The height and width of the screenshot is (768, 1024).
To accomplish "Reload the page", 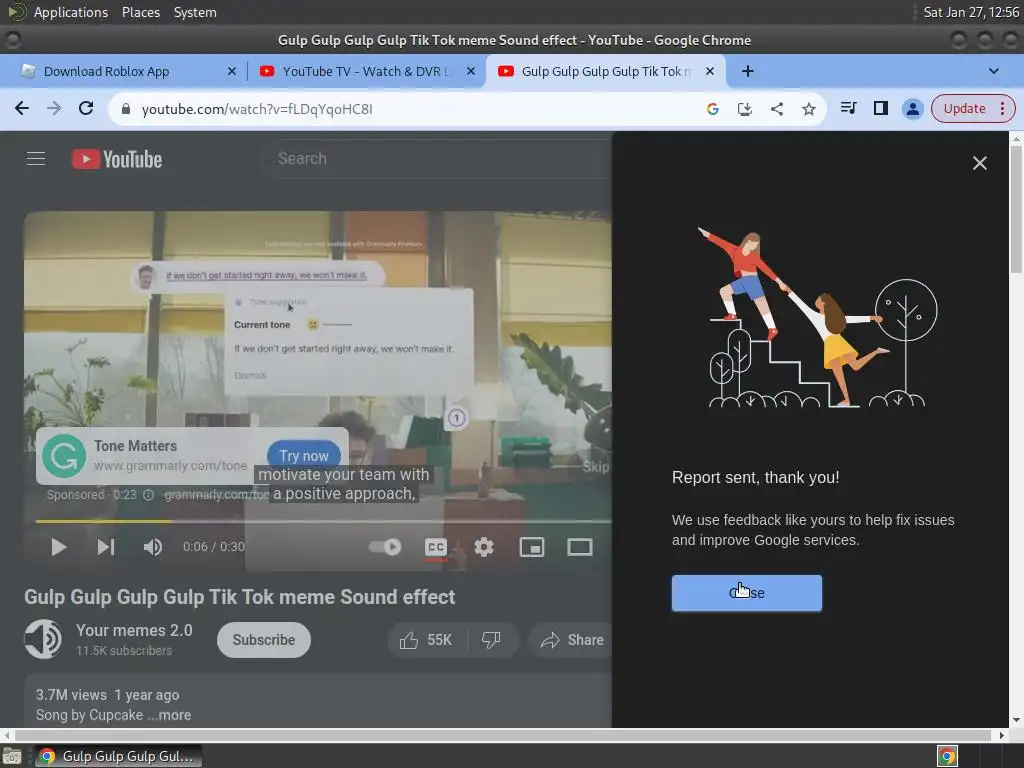I will (x=86, y=108).
